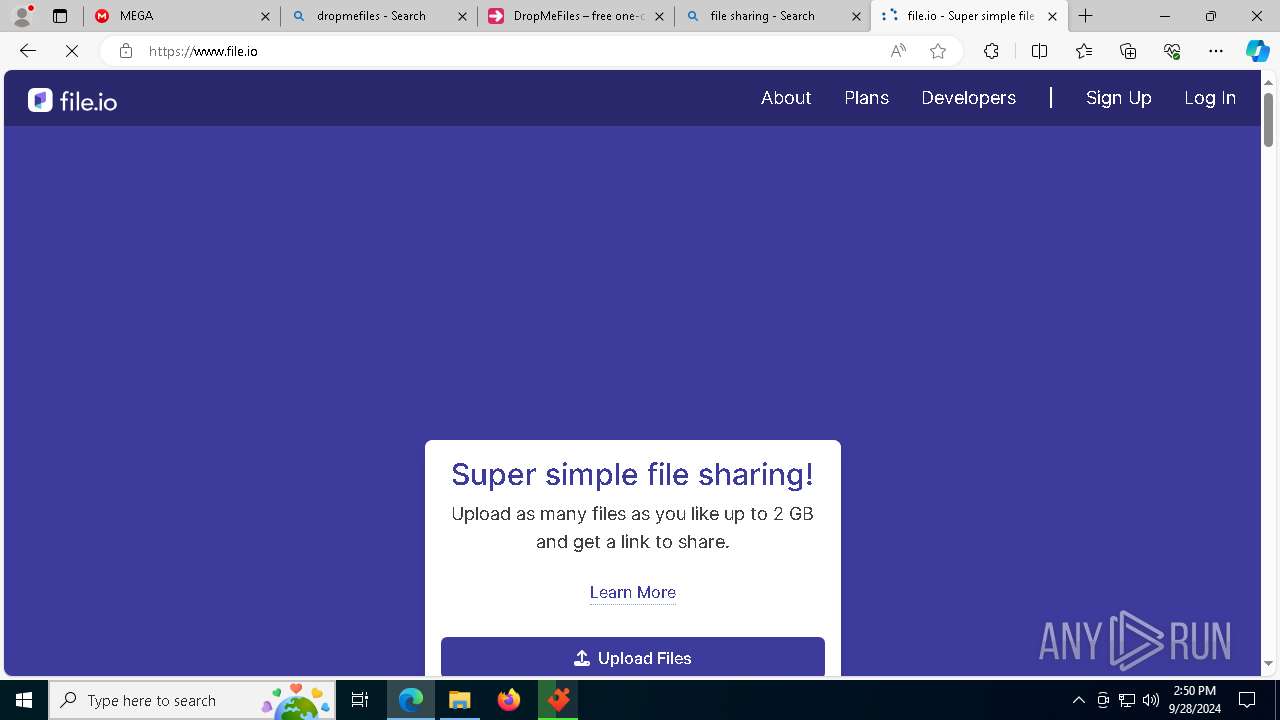The height and width of the screenshot is (720, 1280).
Task: View site information padlock icon
Action: click(126, 51)
